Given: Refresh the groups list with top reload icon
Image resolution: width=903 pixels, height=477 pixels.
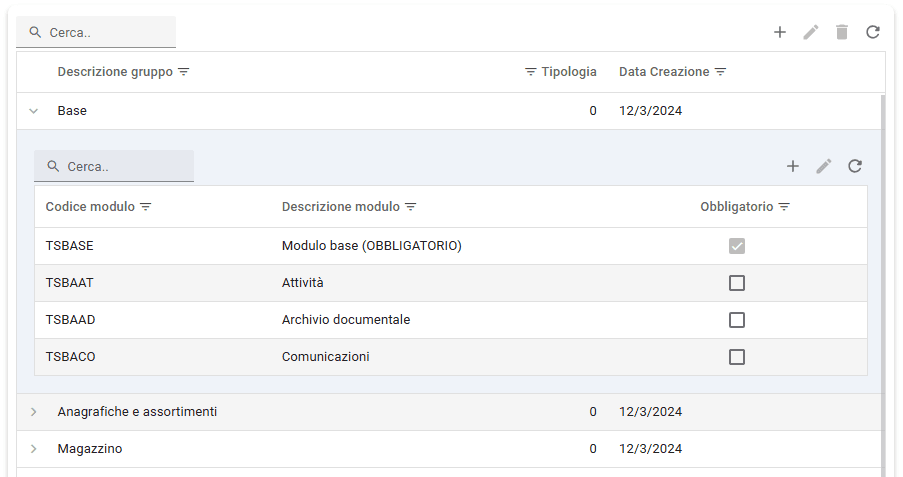Looking at the screenshot, I should pos(873,32).
